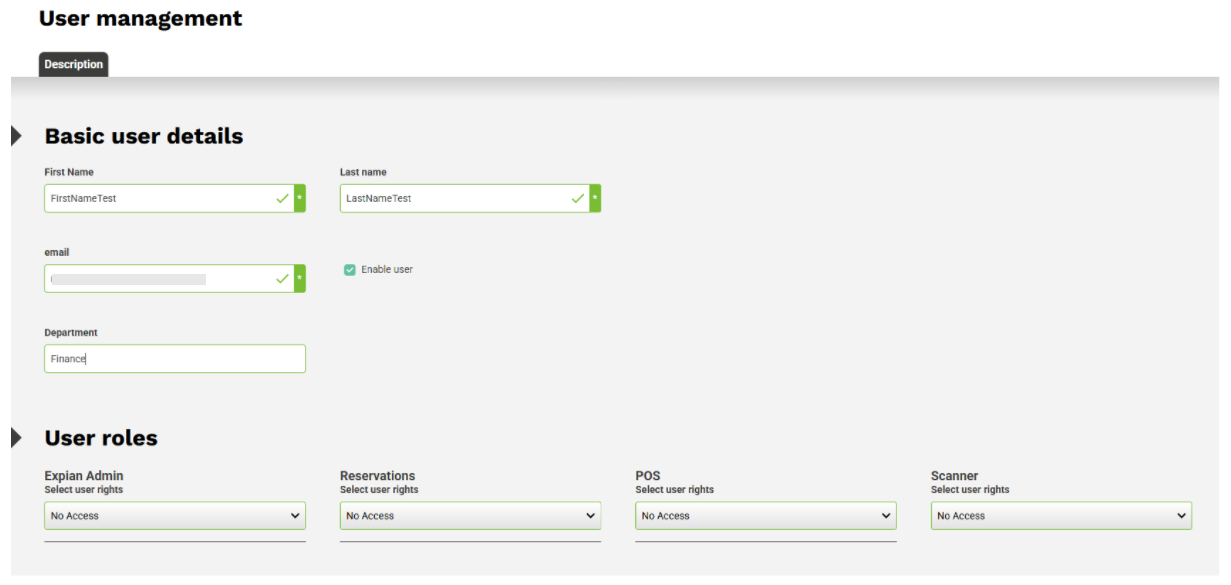The height and width of the screenshot is (585, 1231).
Task: Click the "Department" field label
Action: [71, 333]
